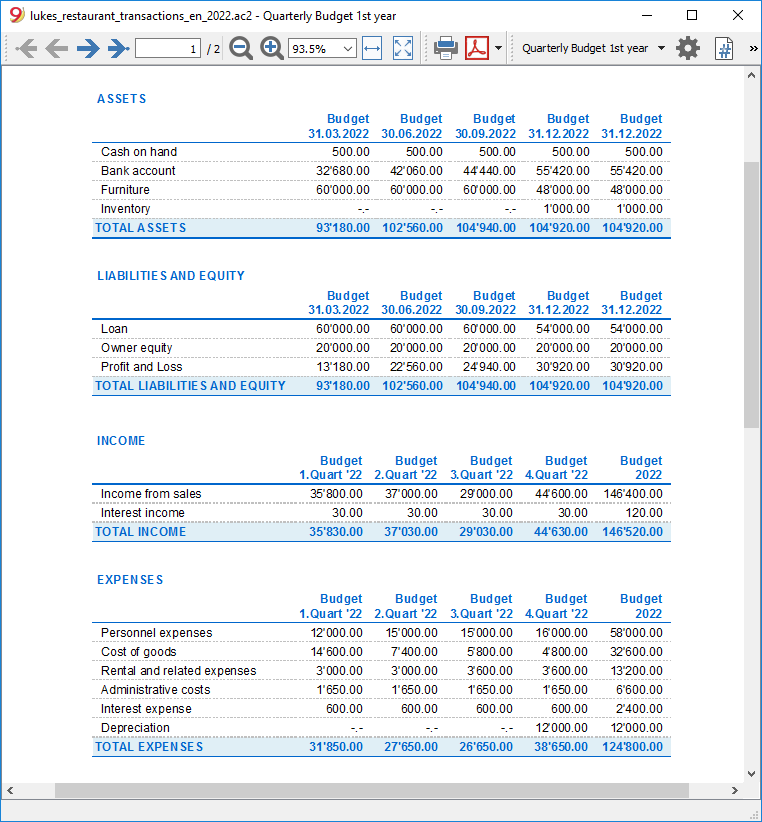Click the page numbering hash icon
This screenshot has height=822, width=762.
coord(724,49)
